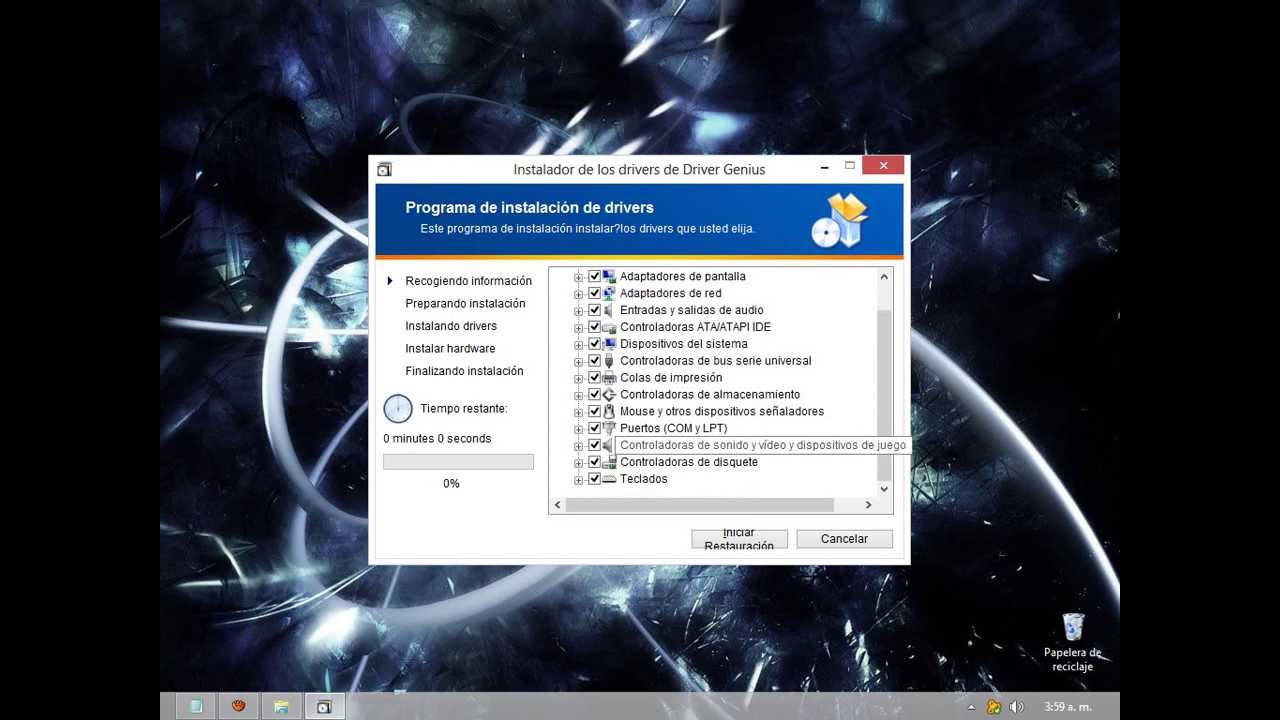Screen dimensions: 1280x720
Task: Click the Entradas y salidas de audio speaker icon
Action: (609, 310)
